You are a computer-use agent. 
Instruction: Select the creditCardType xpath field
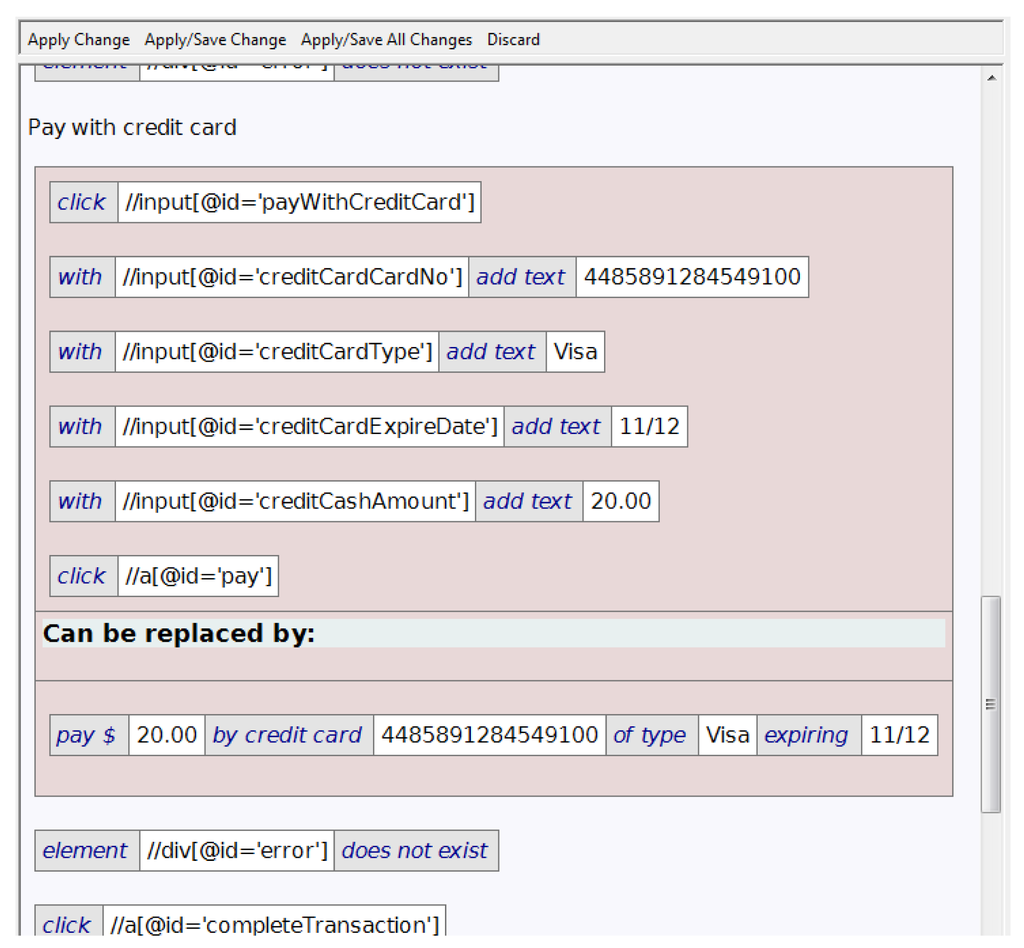point(277,352)
